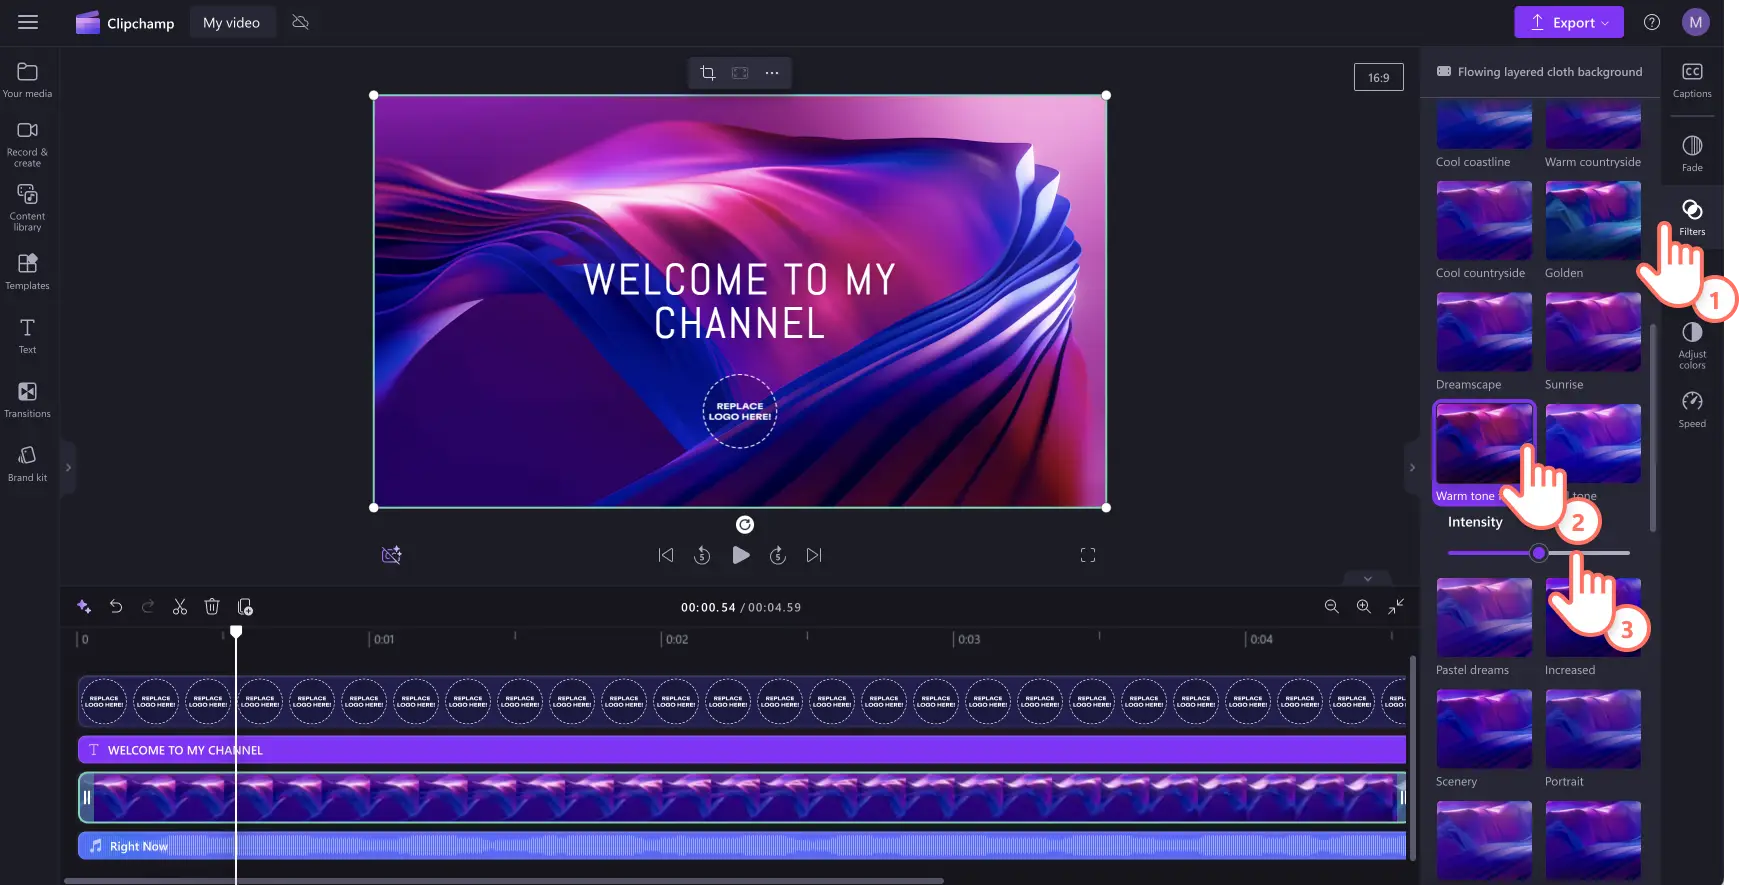Zoom out the timeline
1739x885 pixels.
pos(1331,606)
